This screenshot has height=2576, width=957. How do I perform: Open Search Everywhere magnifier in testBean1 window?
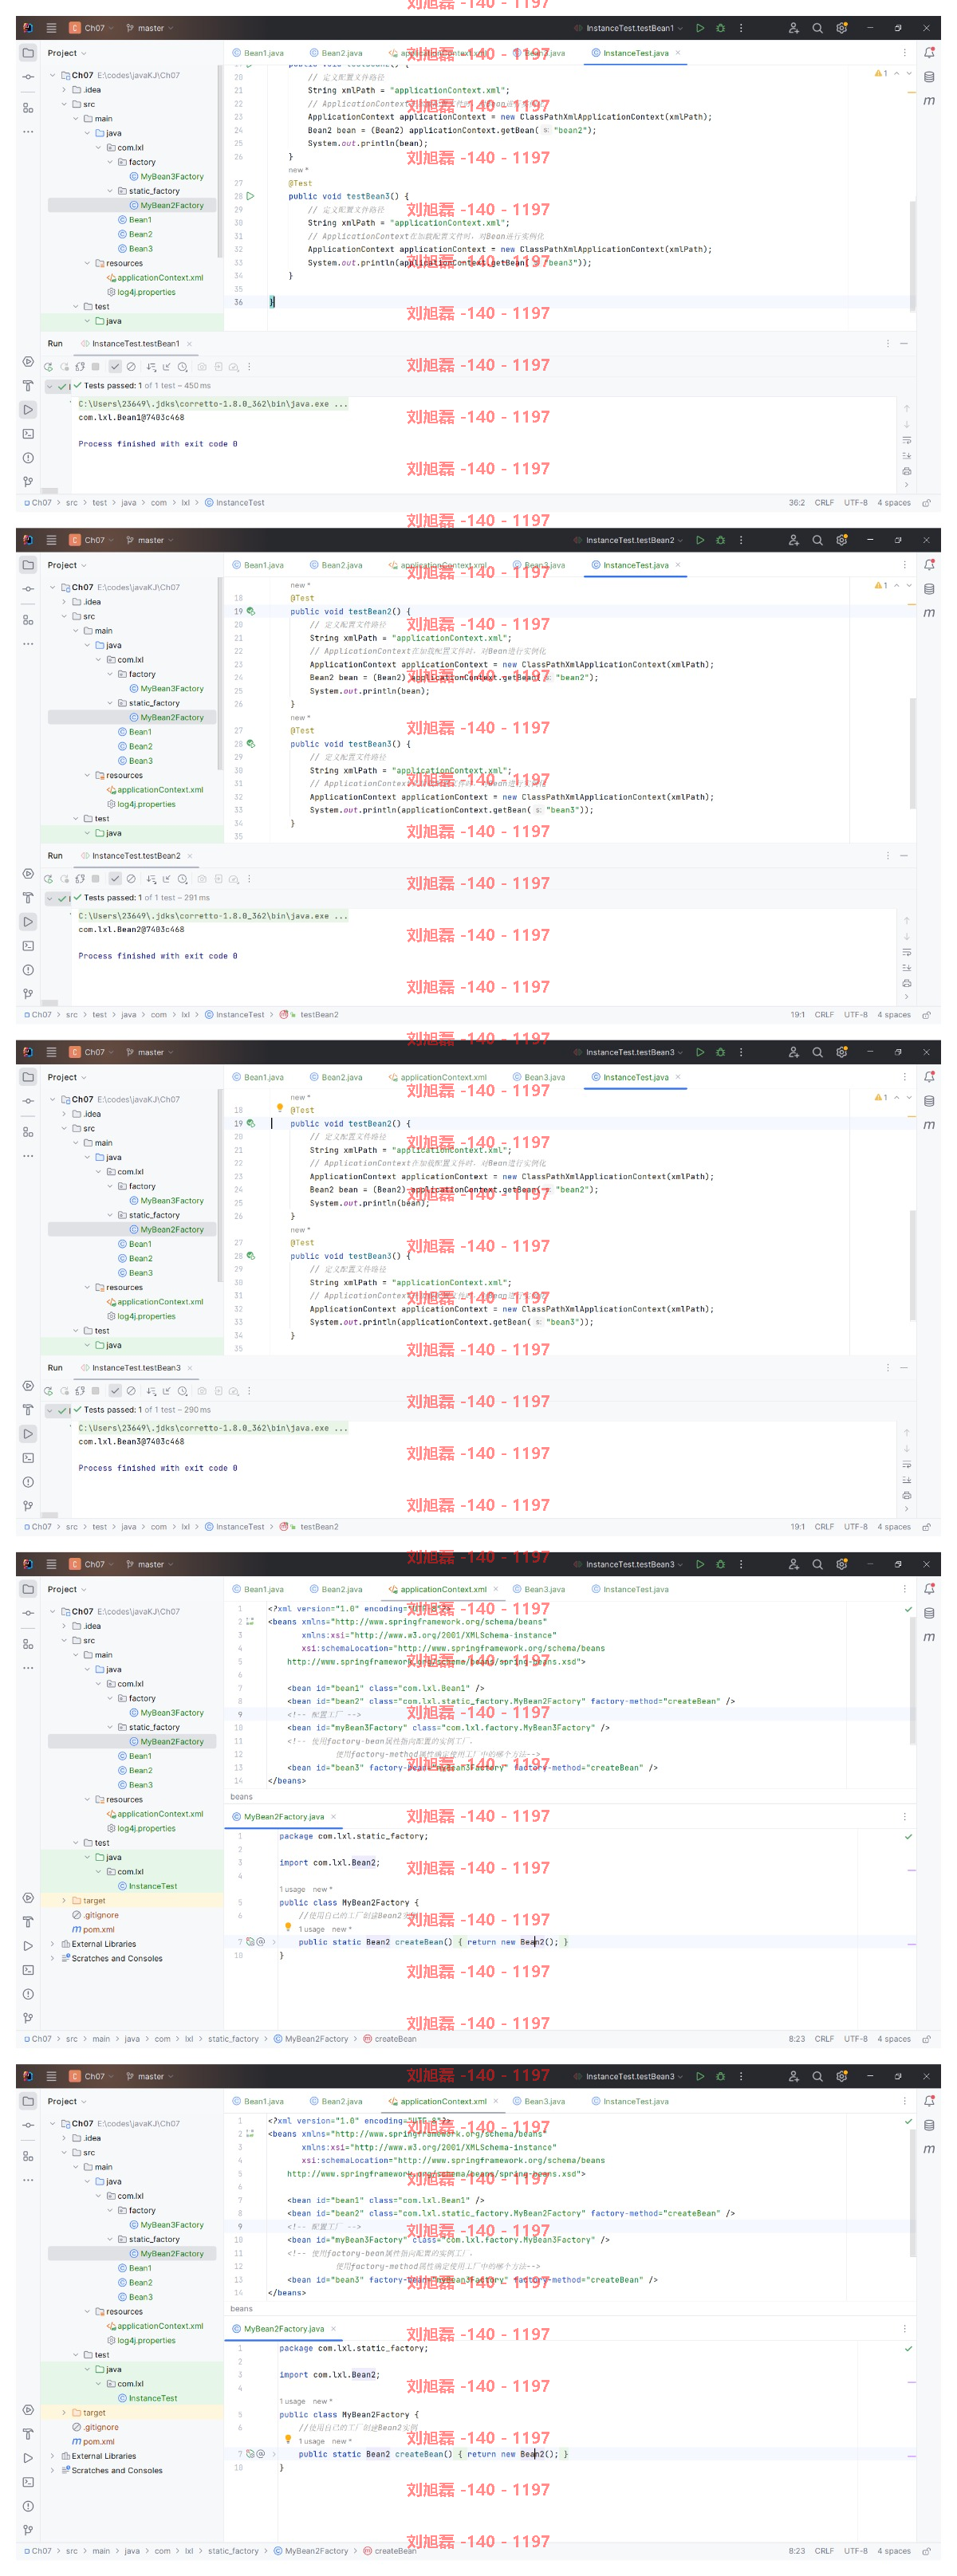817,28
